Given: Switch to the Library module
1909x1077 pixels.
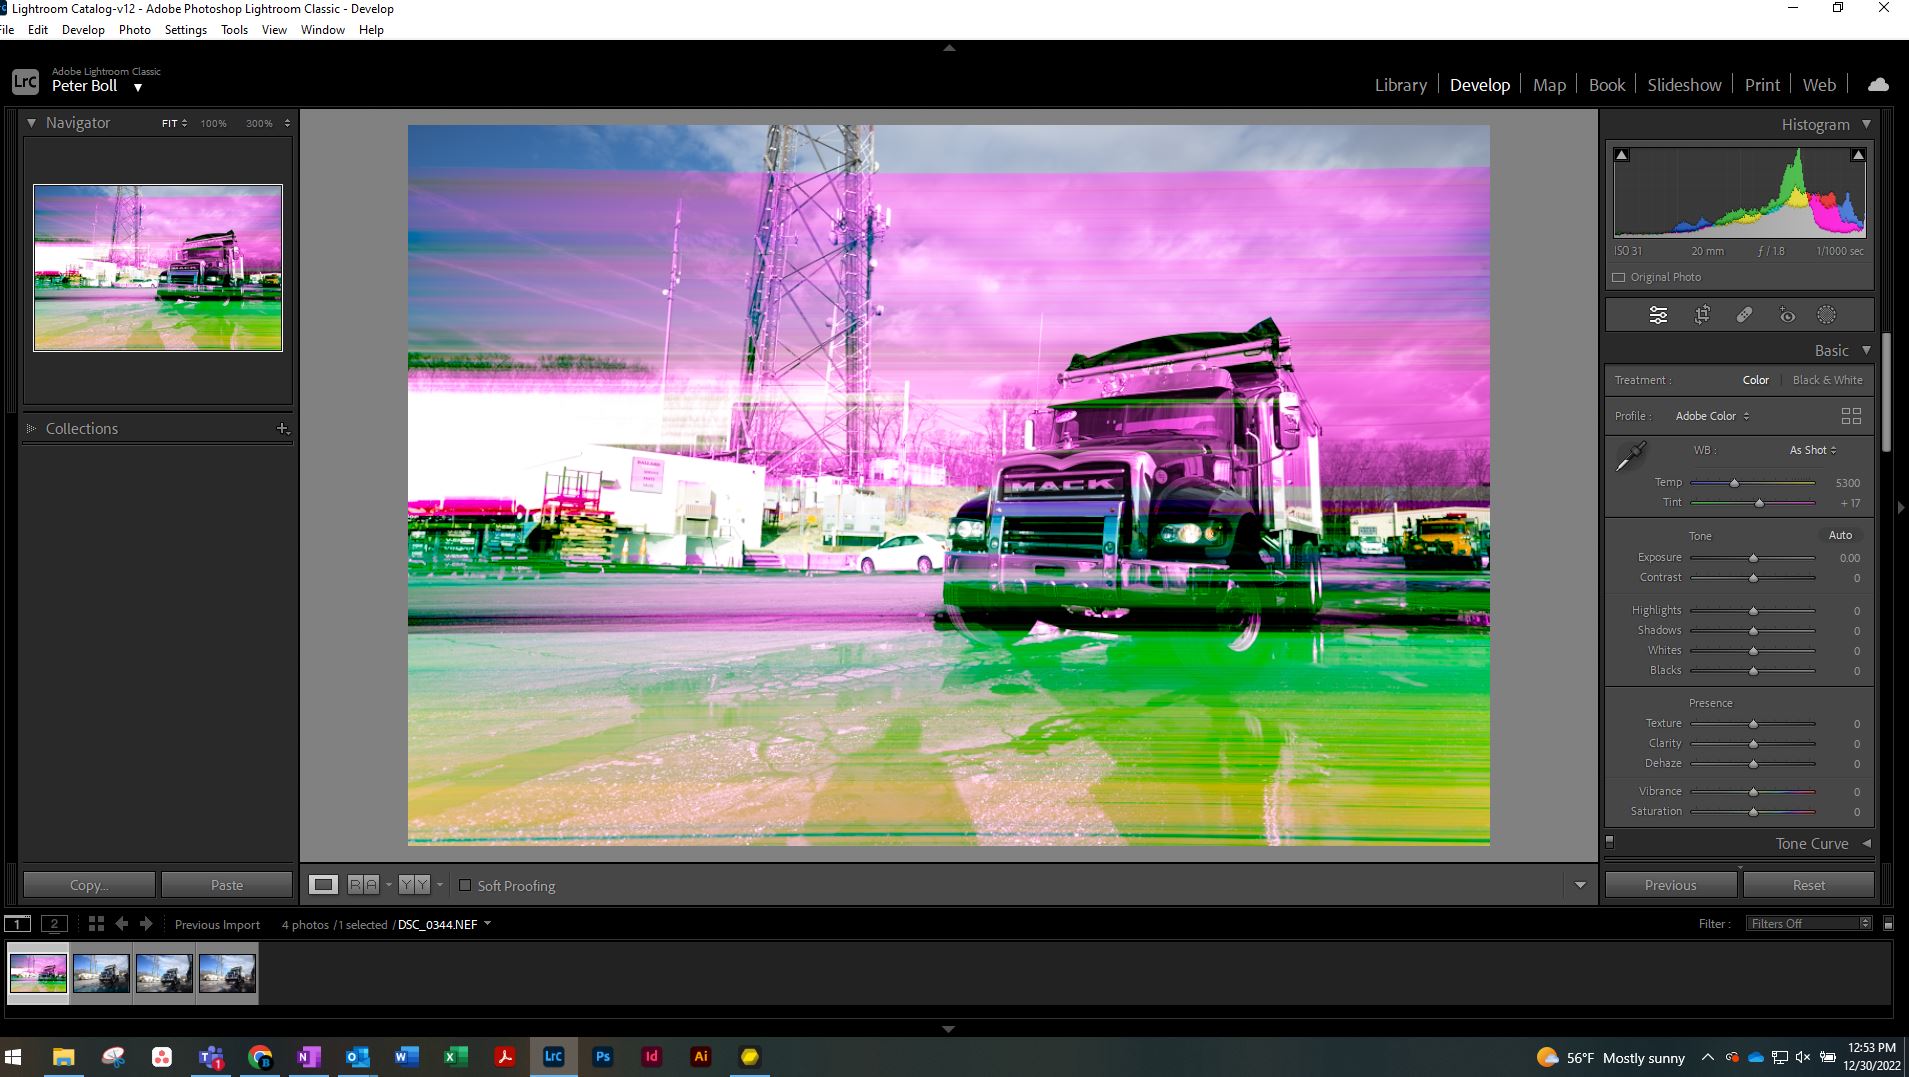Looking at the screenshot, I should 1398,84.
